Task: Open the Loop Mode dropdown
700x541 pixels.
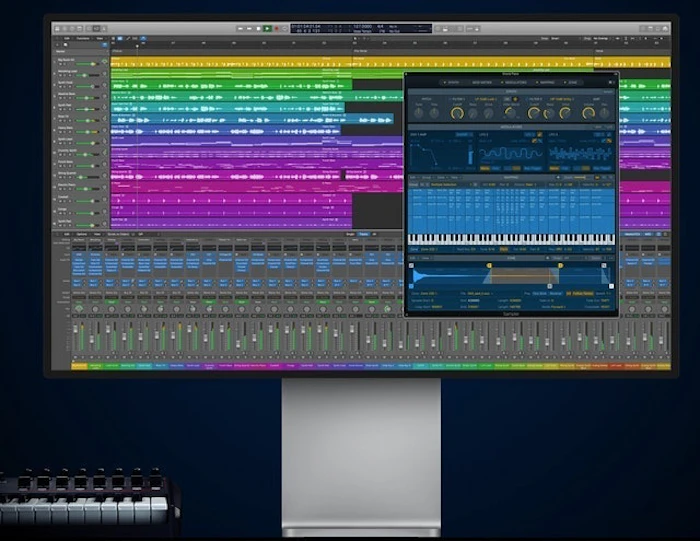Action: (558, 307)
